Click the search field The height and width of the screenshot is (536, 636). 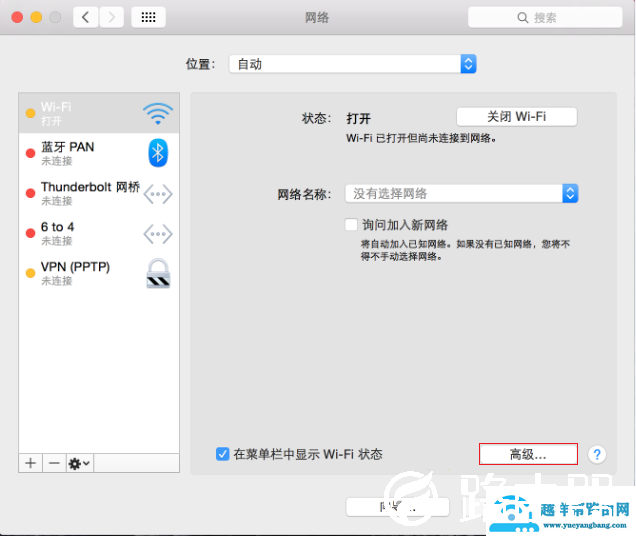(x=545, y=17)
